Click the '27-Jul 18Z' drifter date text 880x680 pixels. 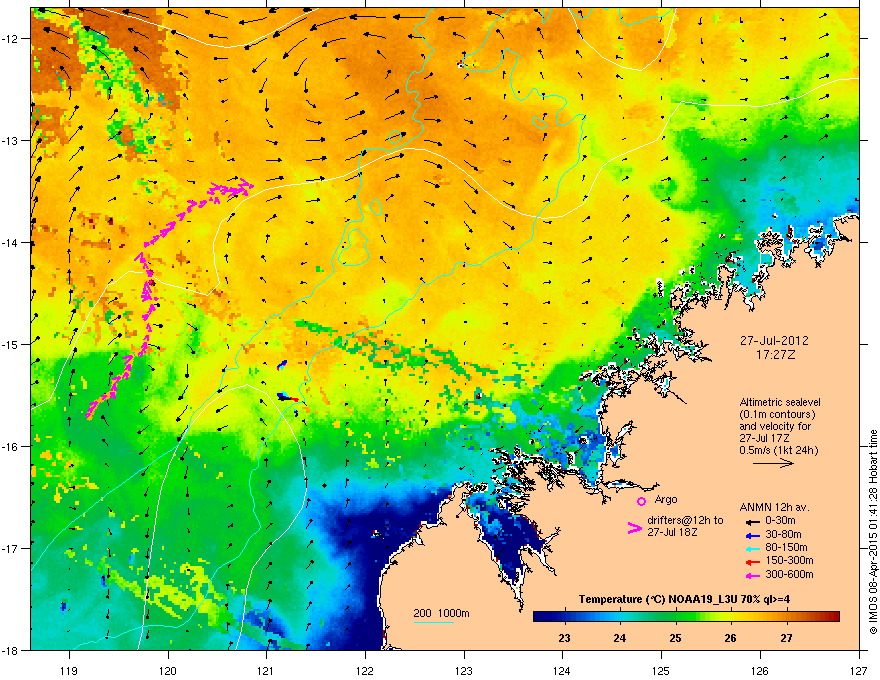(x=672, y=532)
